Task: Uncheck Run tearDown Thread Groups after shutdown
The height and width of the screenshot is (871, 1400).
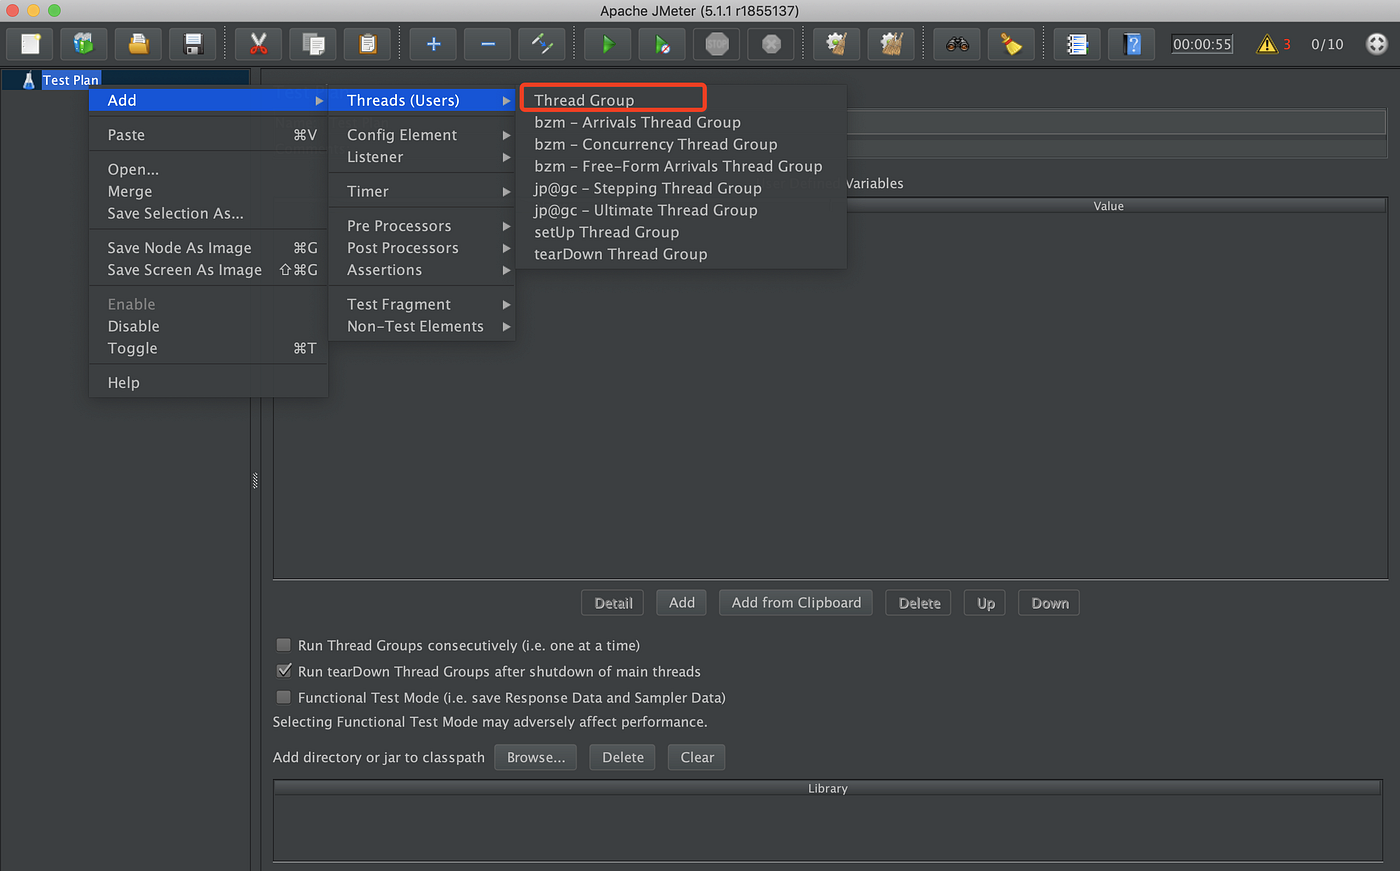Action: point(284,670)
